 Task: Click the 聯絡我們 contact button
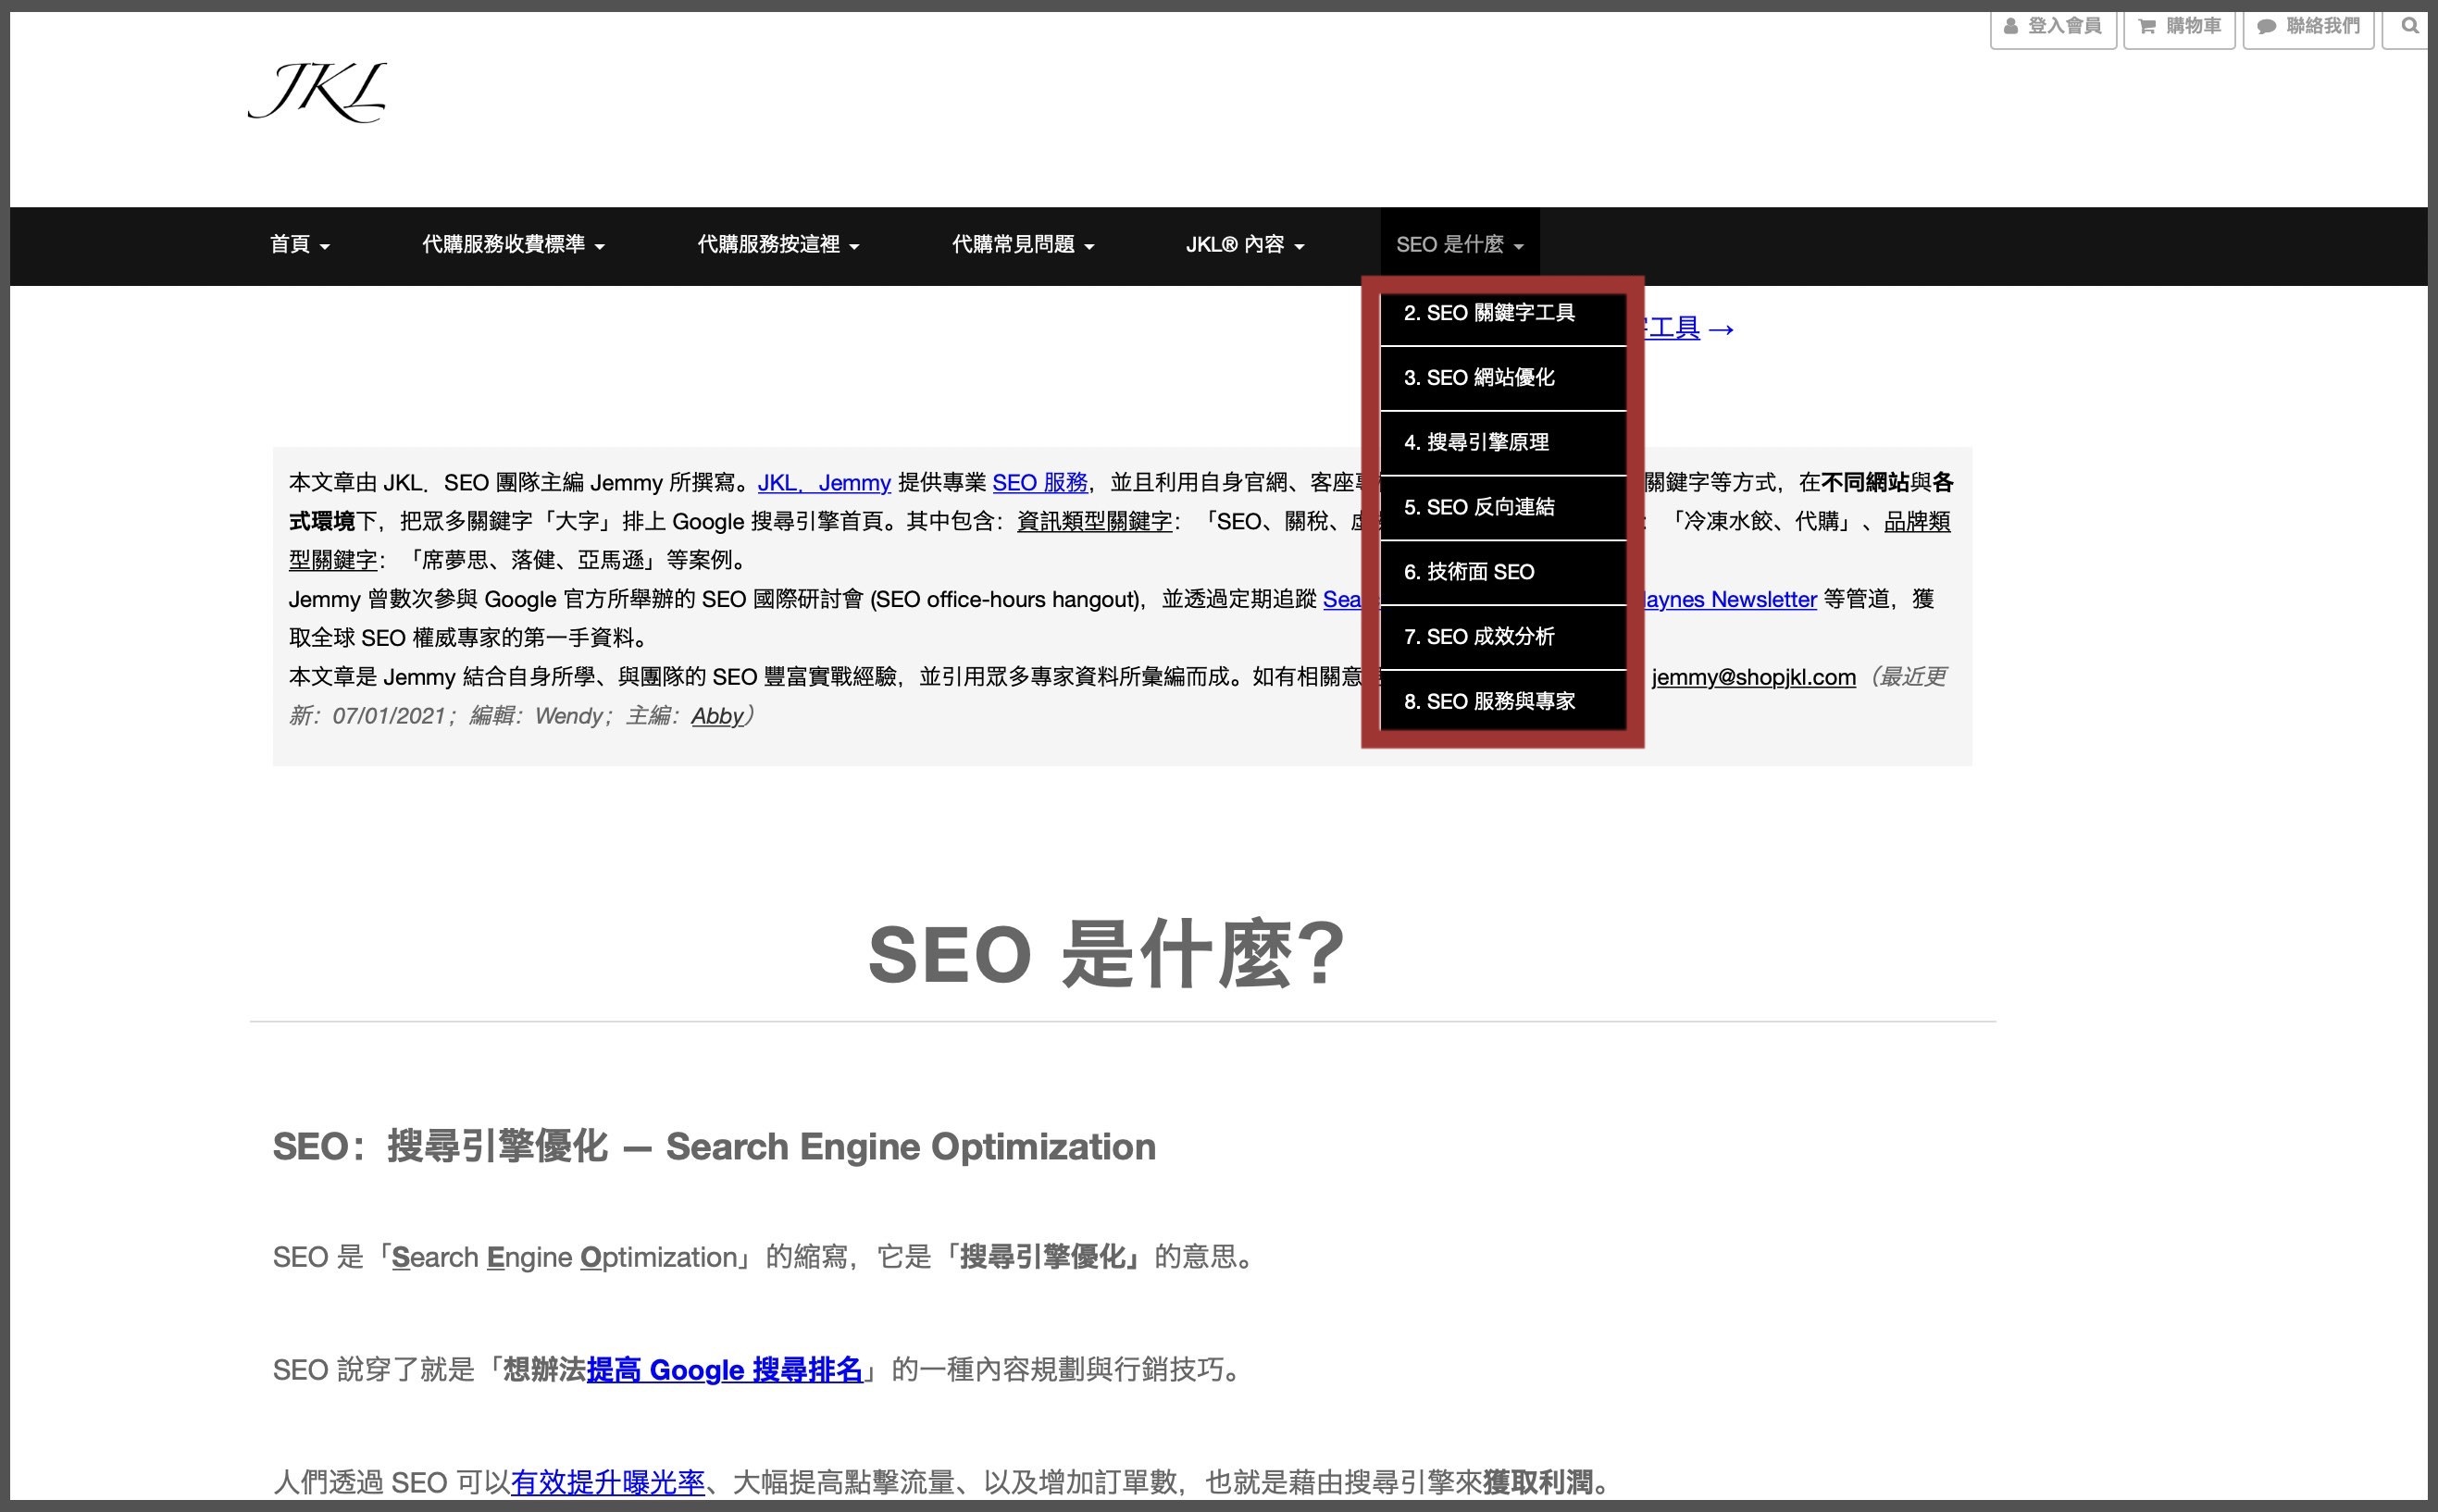[2308, 26]
